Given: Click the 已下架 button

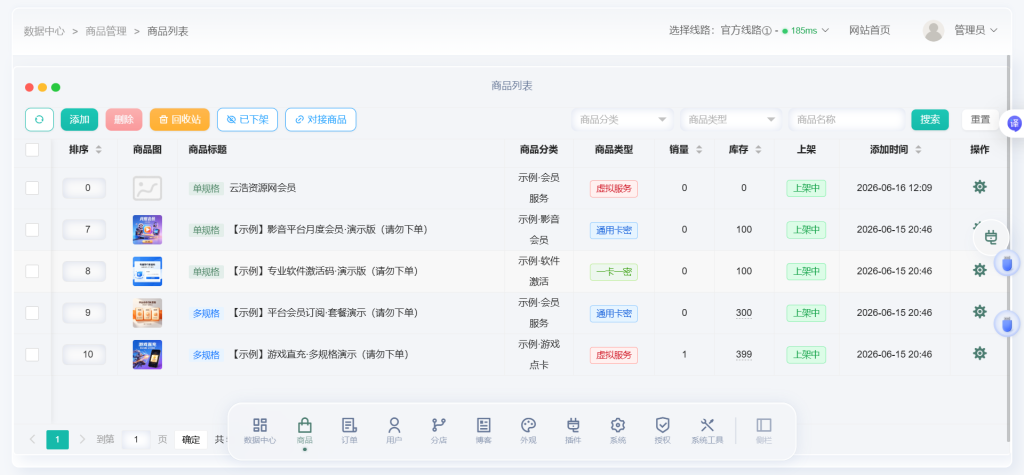Looking at the screenshot, I should [248, 120].
